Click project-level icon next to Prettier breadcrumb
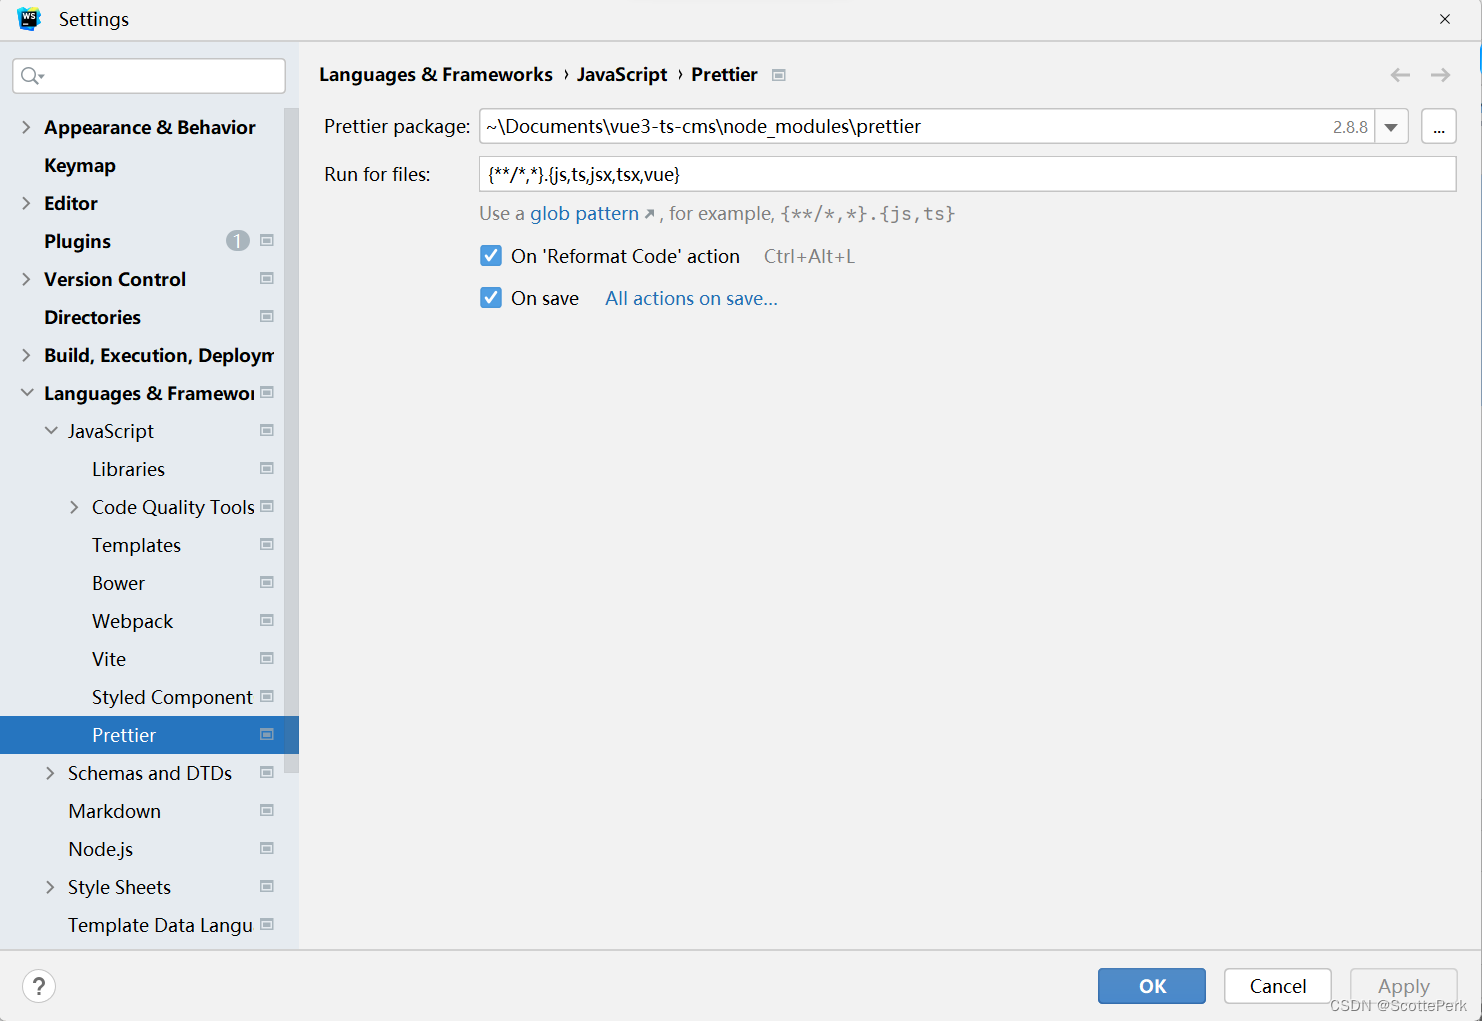 [x=779, y=75]
